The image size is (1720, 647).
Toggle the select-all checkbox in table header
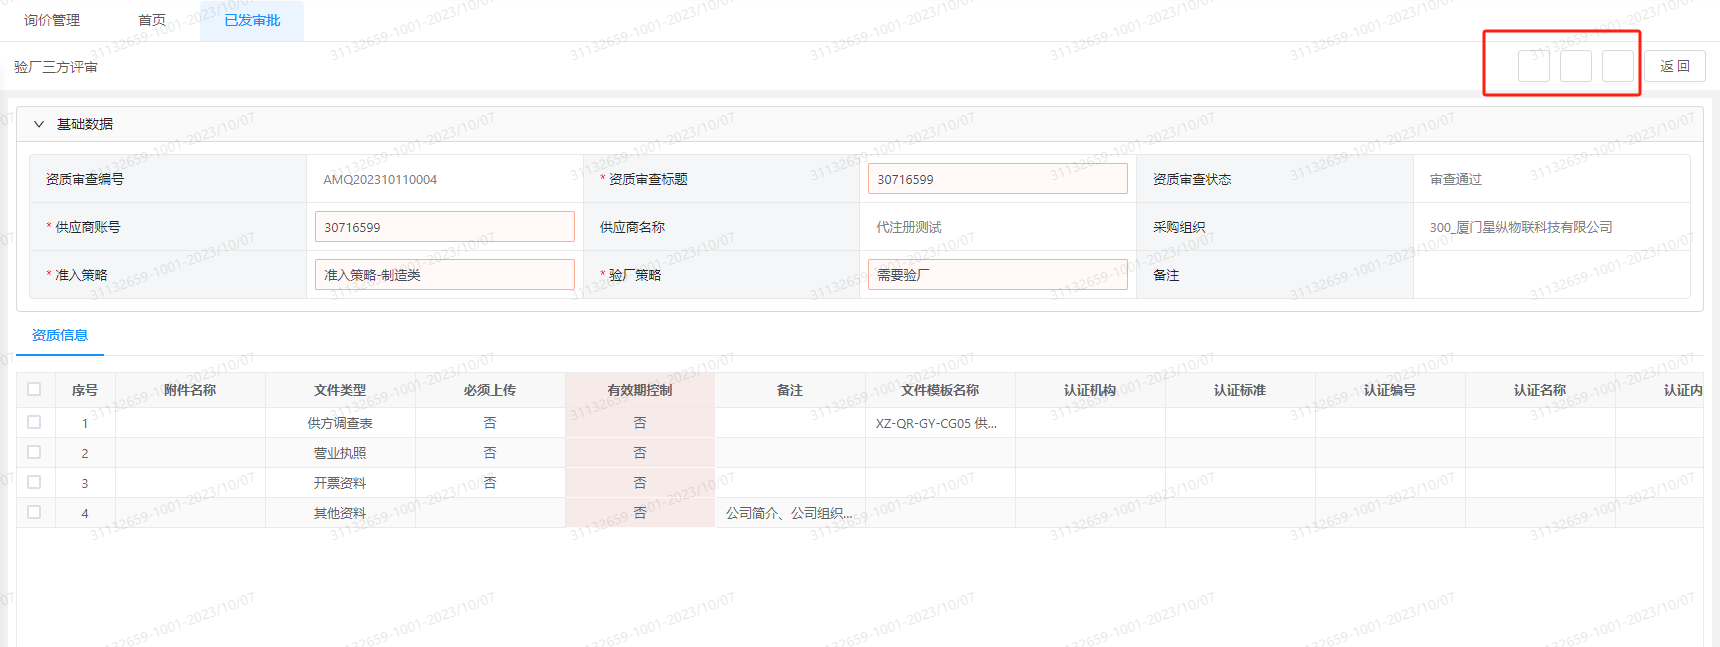[x=34, y=389]
